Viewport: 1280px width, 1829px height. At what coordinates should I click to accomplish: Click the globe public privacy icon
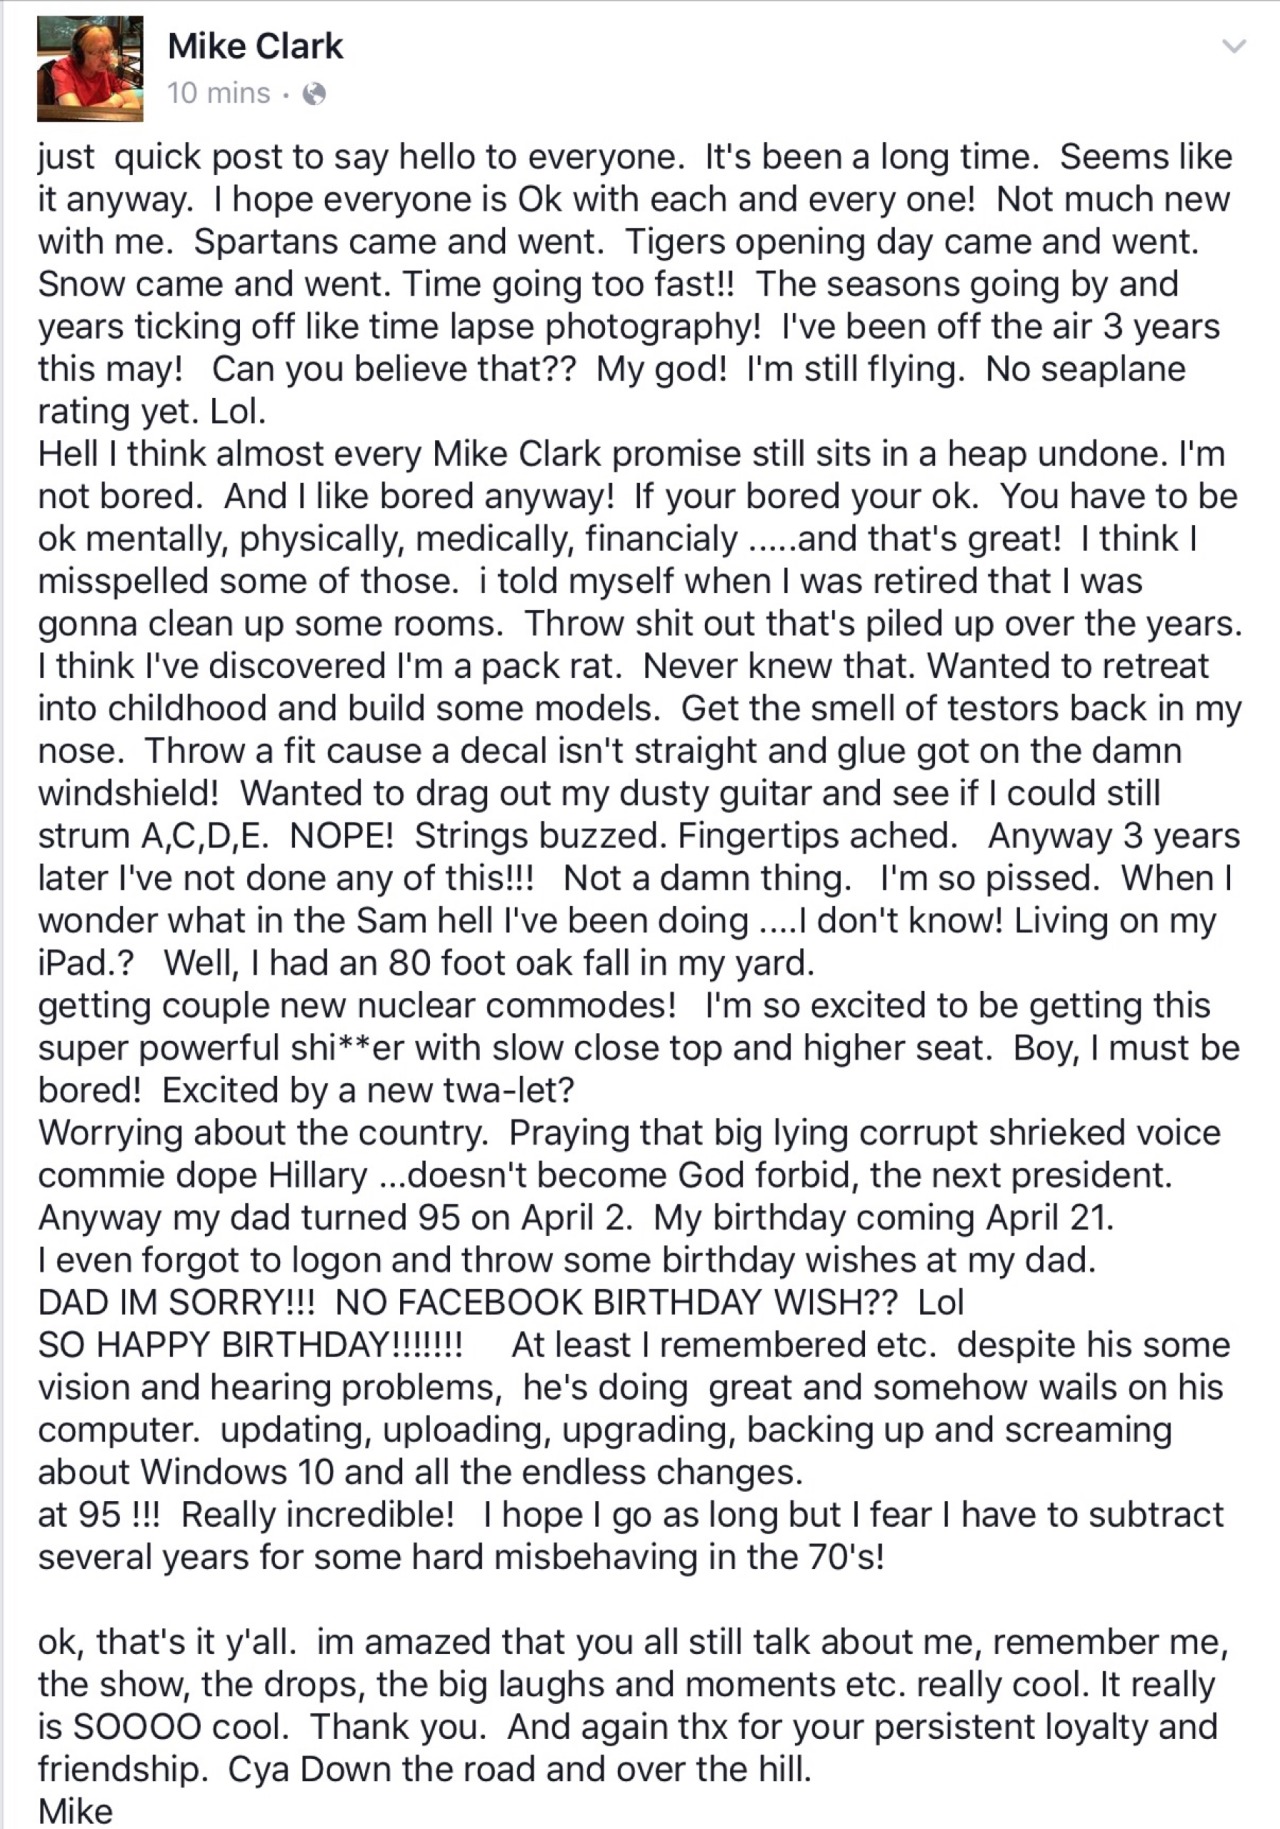314,94
